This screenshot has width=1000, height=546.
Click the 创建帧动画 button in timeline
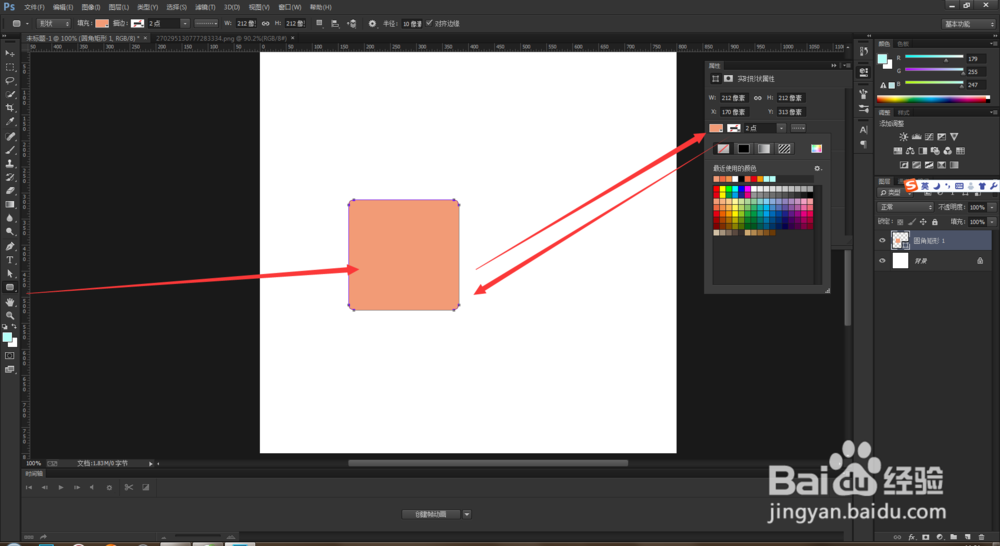pos(430,514)
